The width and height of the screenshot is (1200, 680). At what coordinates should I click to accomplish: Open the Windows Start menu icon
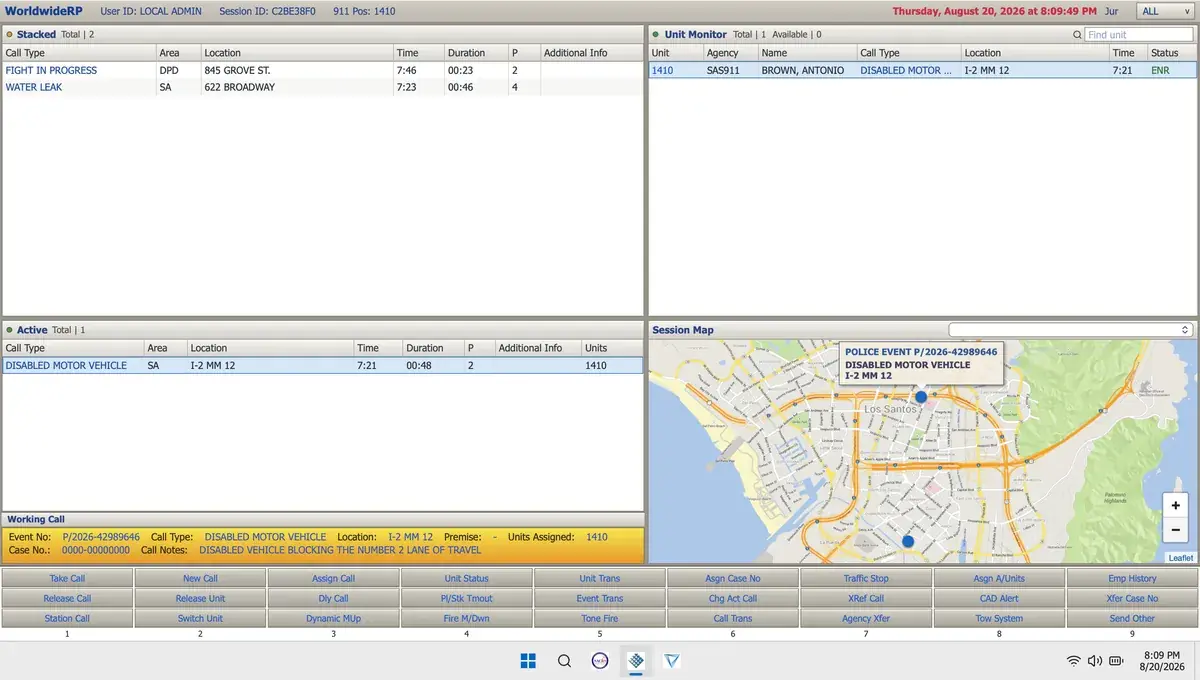[x=528, y=660]
